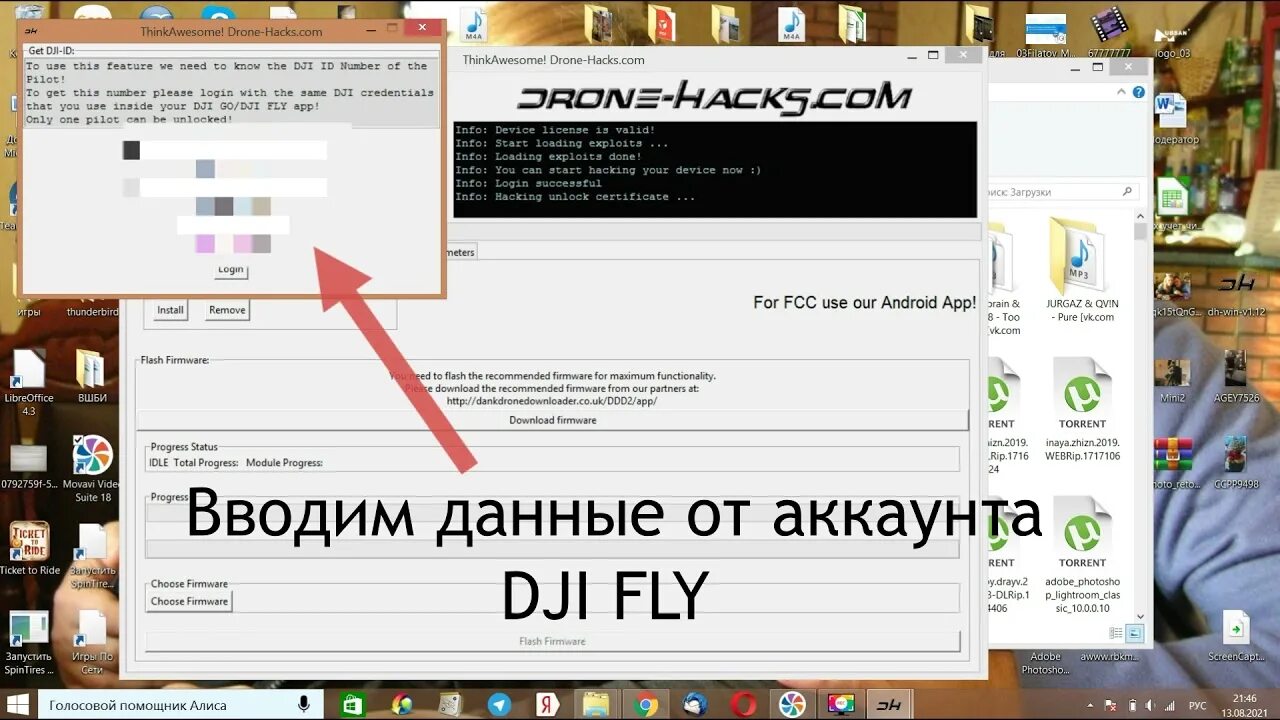
Task: Click the Explorer help question-mark icon
Action: tap(1137, 92)
